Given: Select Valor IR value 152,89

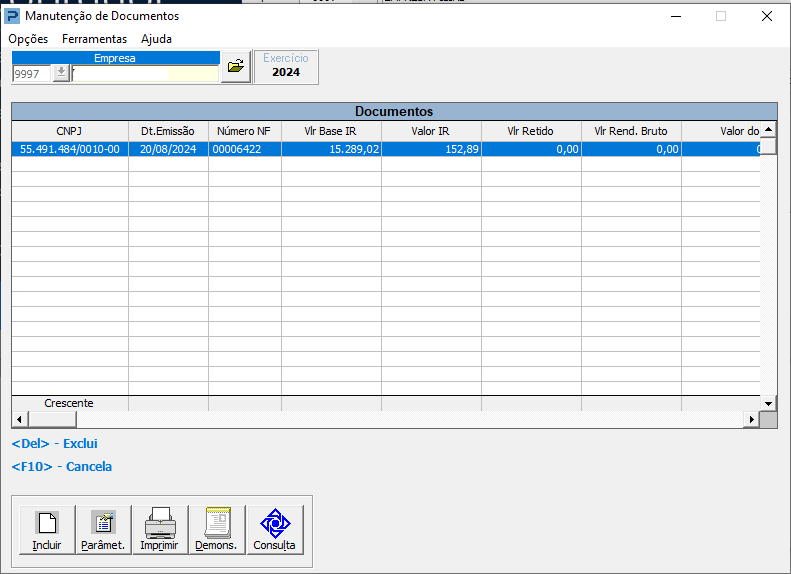Looking at the screenshot, I should coord(431,149).
